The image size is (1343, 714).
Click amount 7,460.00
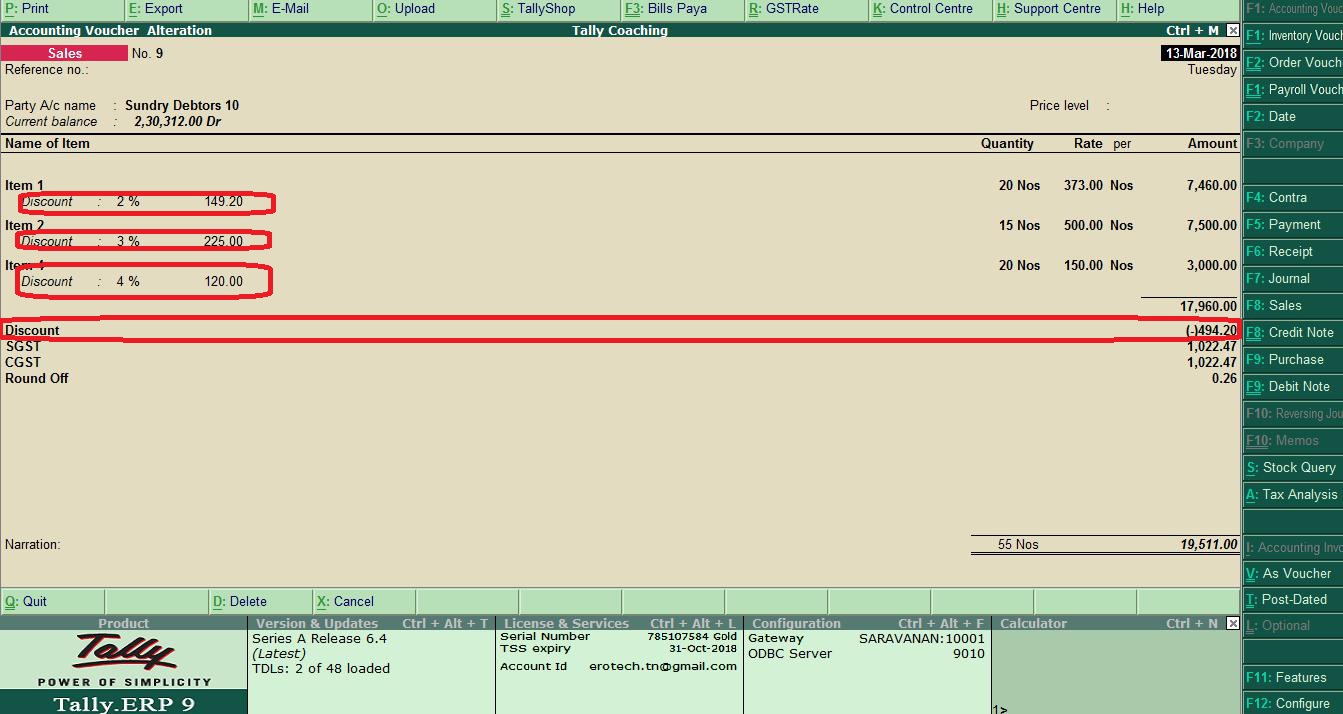(x=1212, y=185)
